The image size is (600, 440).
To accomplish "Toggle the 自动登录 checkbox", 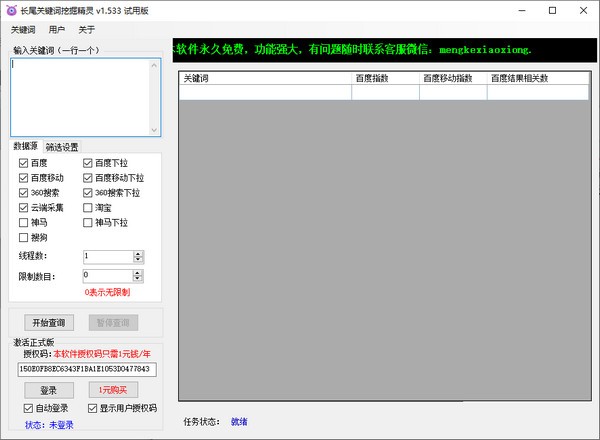I will click(28, 408).
